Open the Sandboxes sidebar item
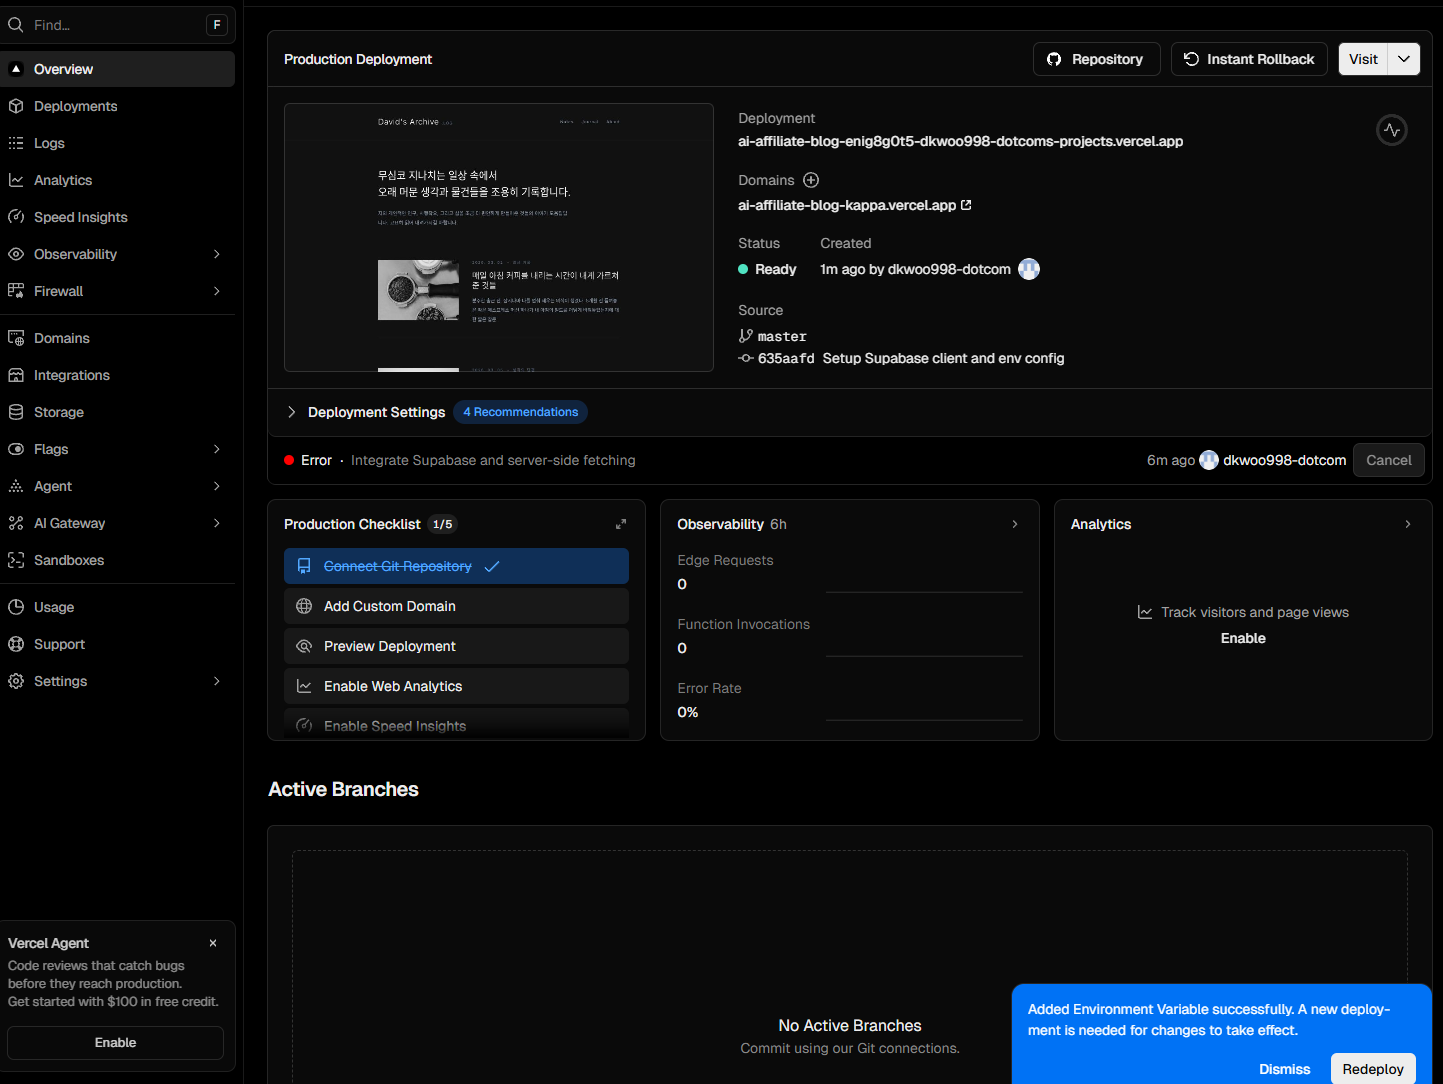 pos(68,560)
